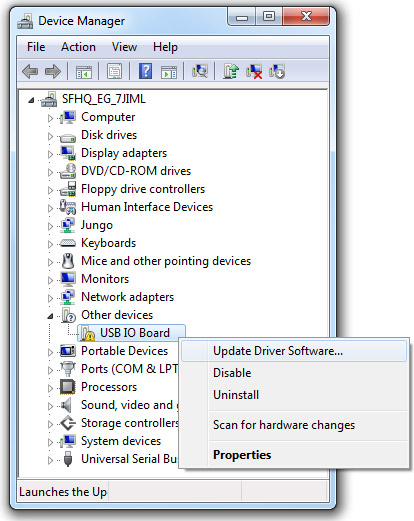Close the Device Manager window

coord(306,16)
